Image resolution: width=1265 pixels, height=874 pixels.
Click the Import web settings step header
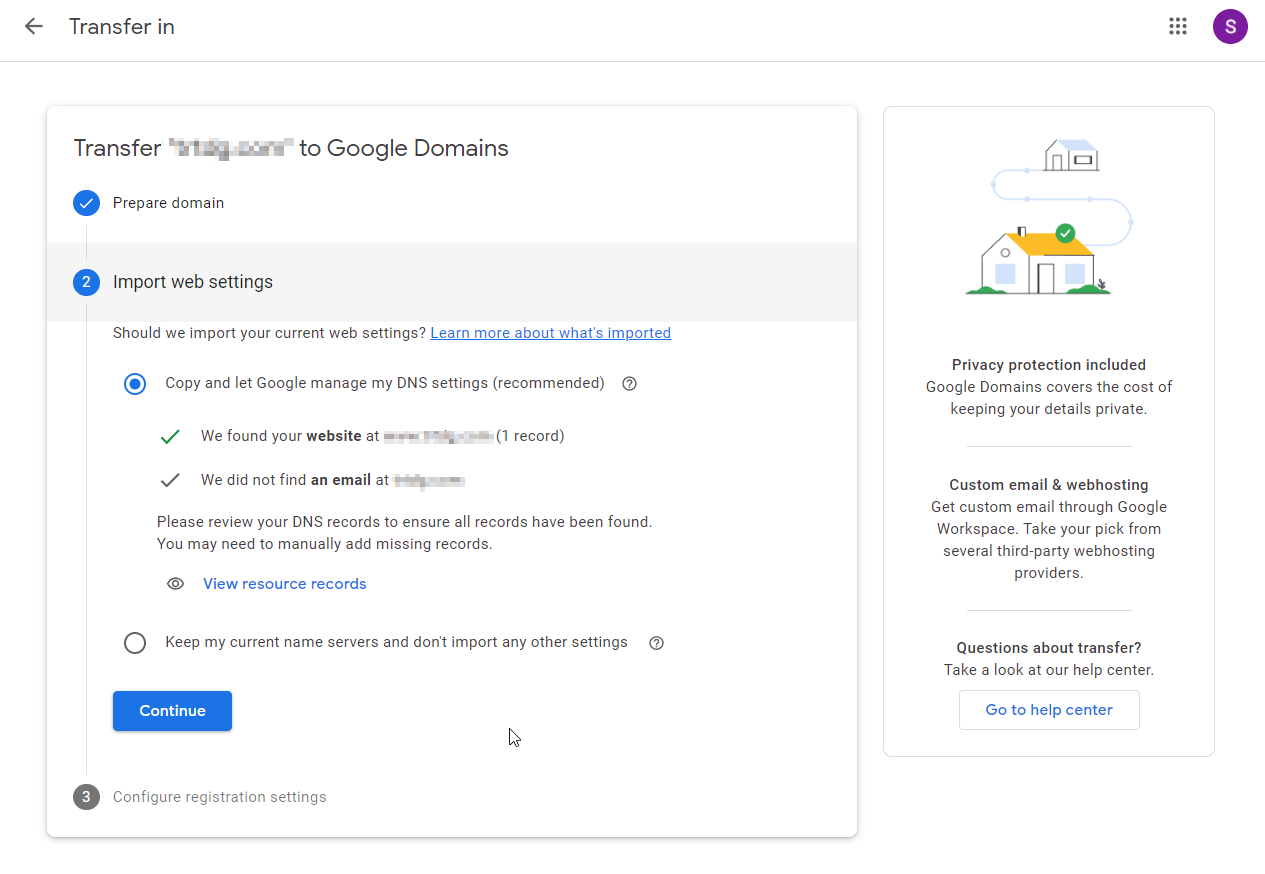[193, 282]
